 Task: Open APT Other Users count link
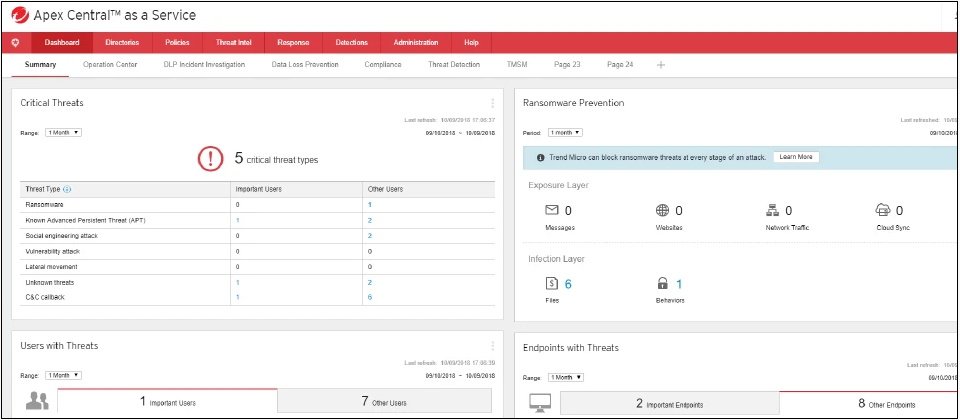(370, 220)
